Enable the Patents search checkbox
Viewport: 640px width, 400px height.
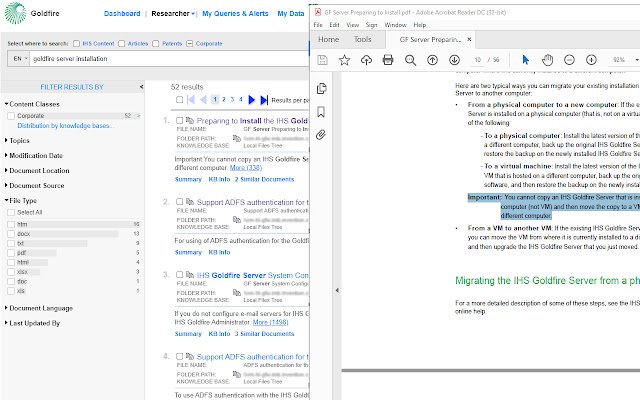[156, 43]
